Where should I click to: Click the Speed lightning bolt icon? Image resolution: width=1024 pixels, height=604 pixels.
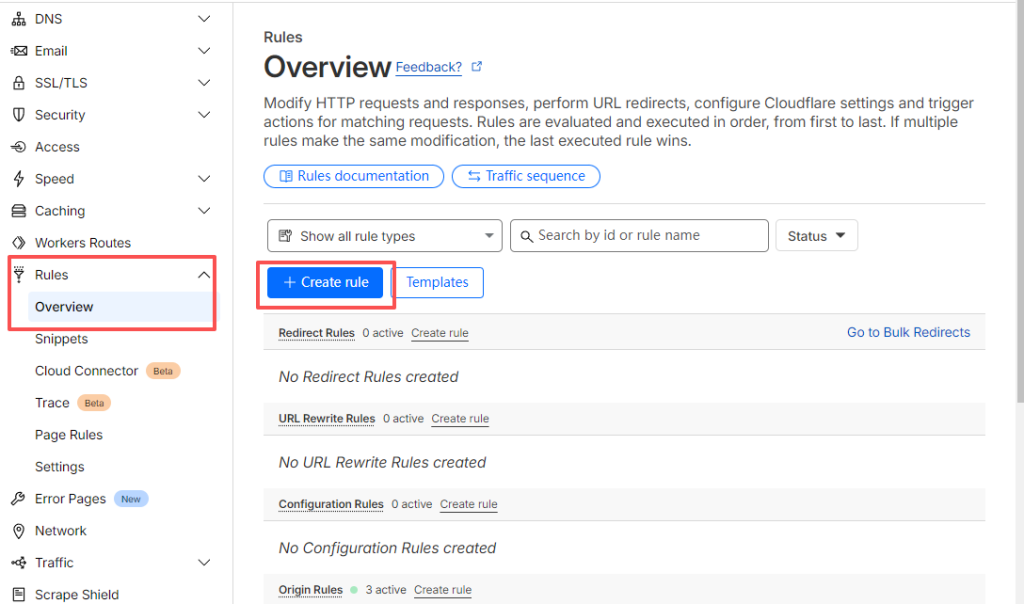coord(17,179)
